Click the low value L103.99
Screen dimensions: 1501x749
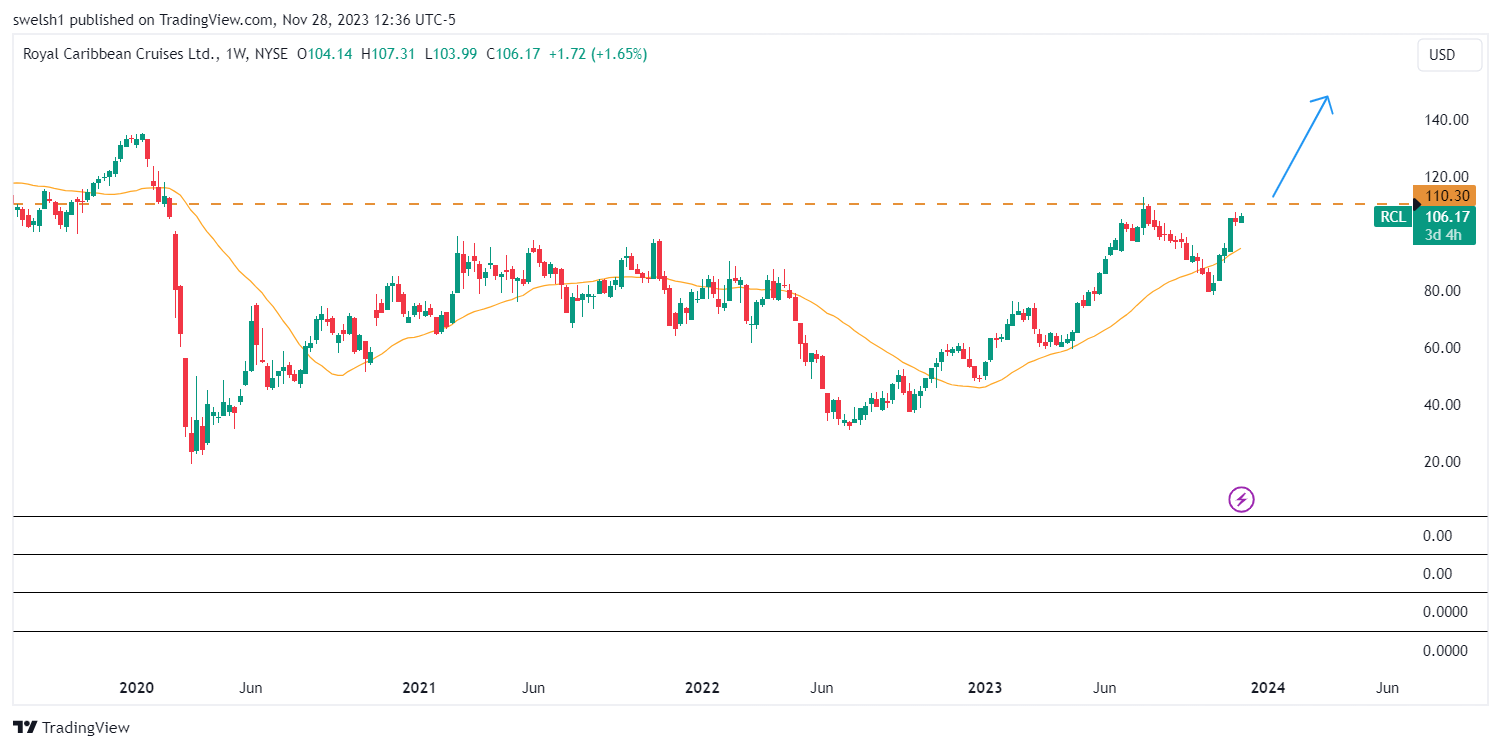pyautogui.click(x=451, y=54)
